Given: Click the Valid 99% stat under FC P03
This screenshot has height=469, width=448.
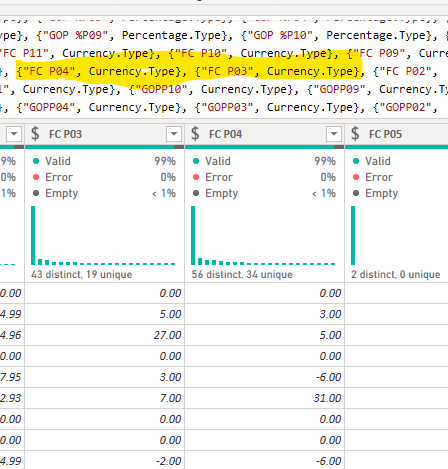Looking at the screenshot, I should 104,161.
